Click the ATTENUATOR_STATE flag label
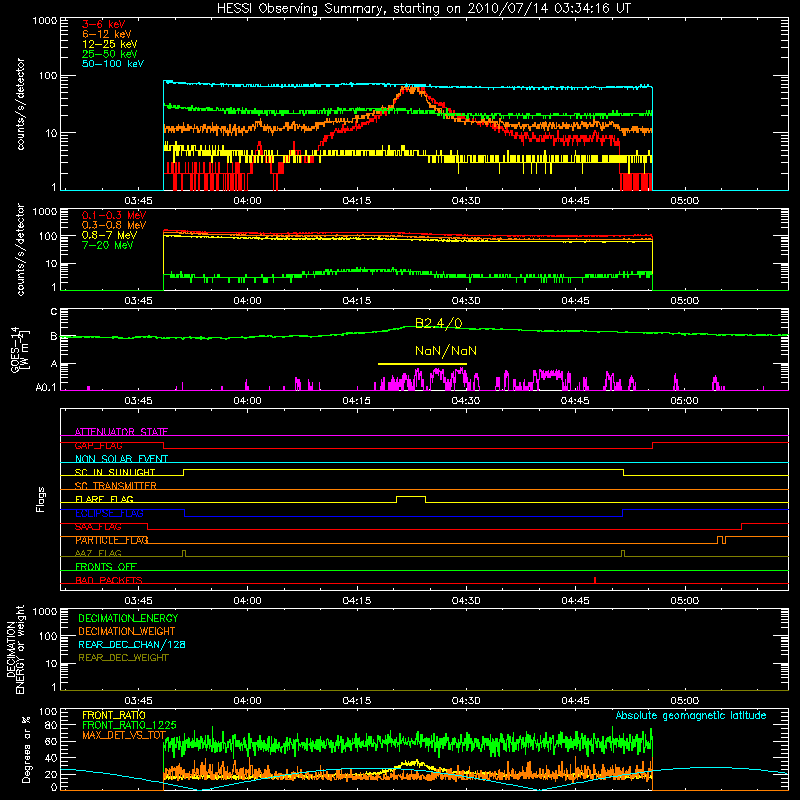 click(x=121, y=432)
